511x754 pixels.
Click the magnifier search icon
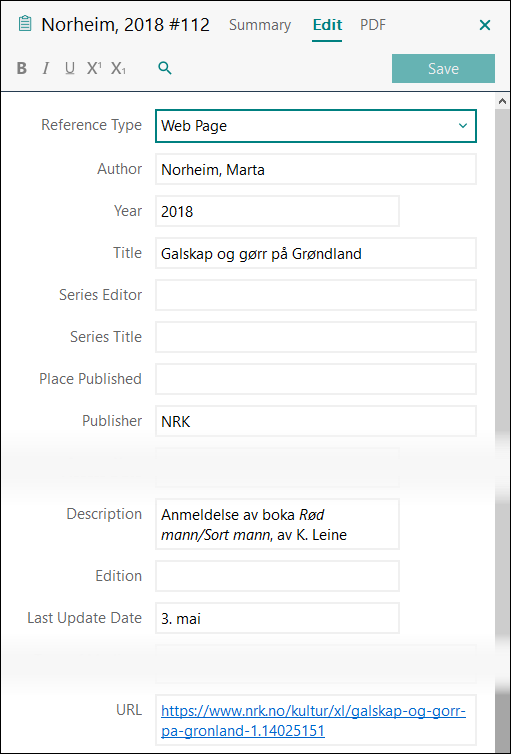coord(165,68)
